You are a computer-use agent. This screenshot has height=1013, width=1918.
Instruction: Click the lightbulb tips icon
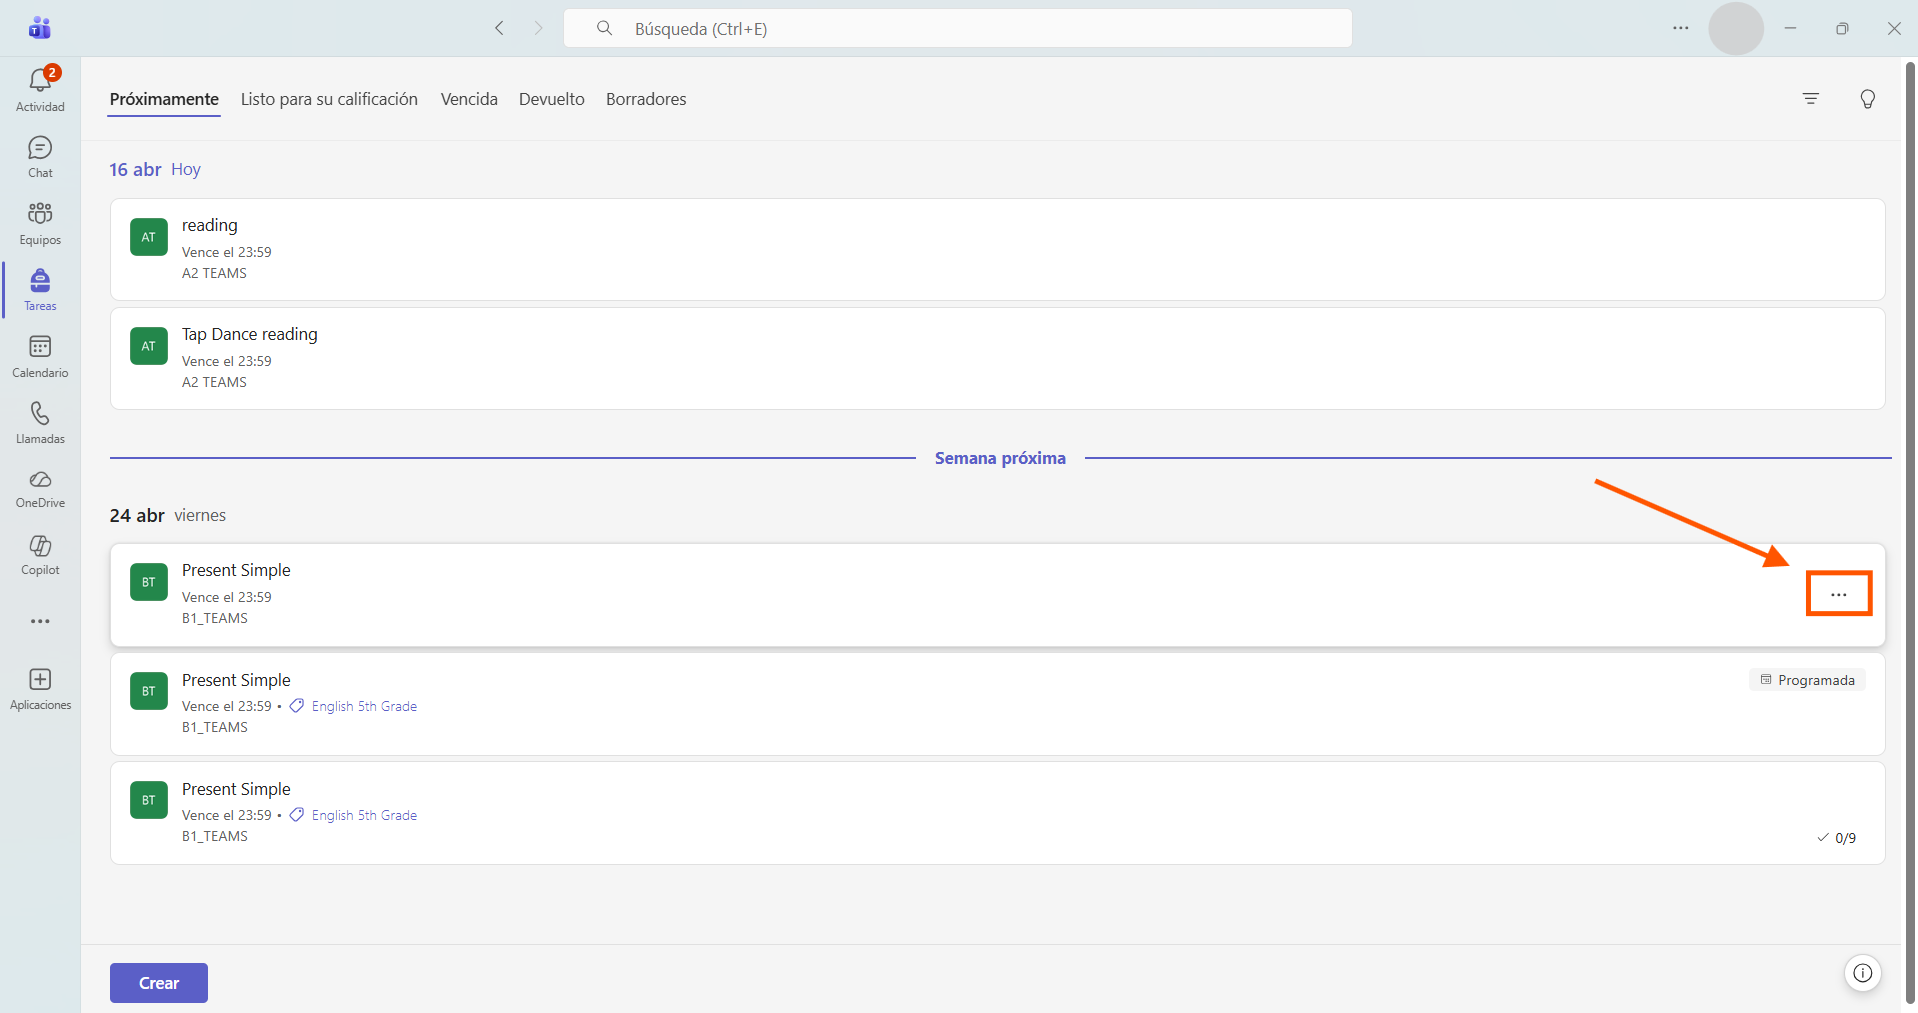point(1867,98)
